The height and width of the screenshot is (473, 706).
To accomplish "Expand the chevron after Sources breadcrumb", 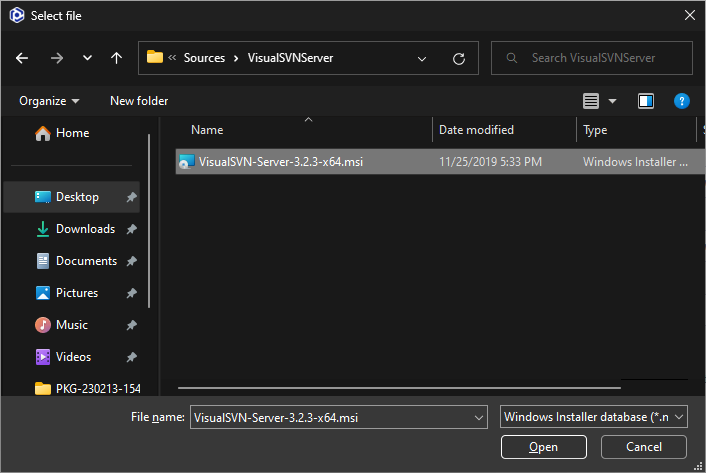I will [x=236, y=59].
